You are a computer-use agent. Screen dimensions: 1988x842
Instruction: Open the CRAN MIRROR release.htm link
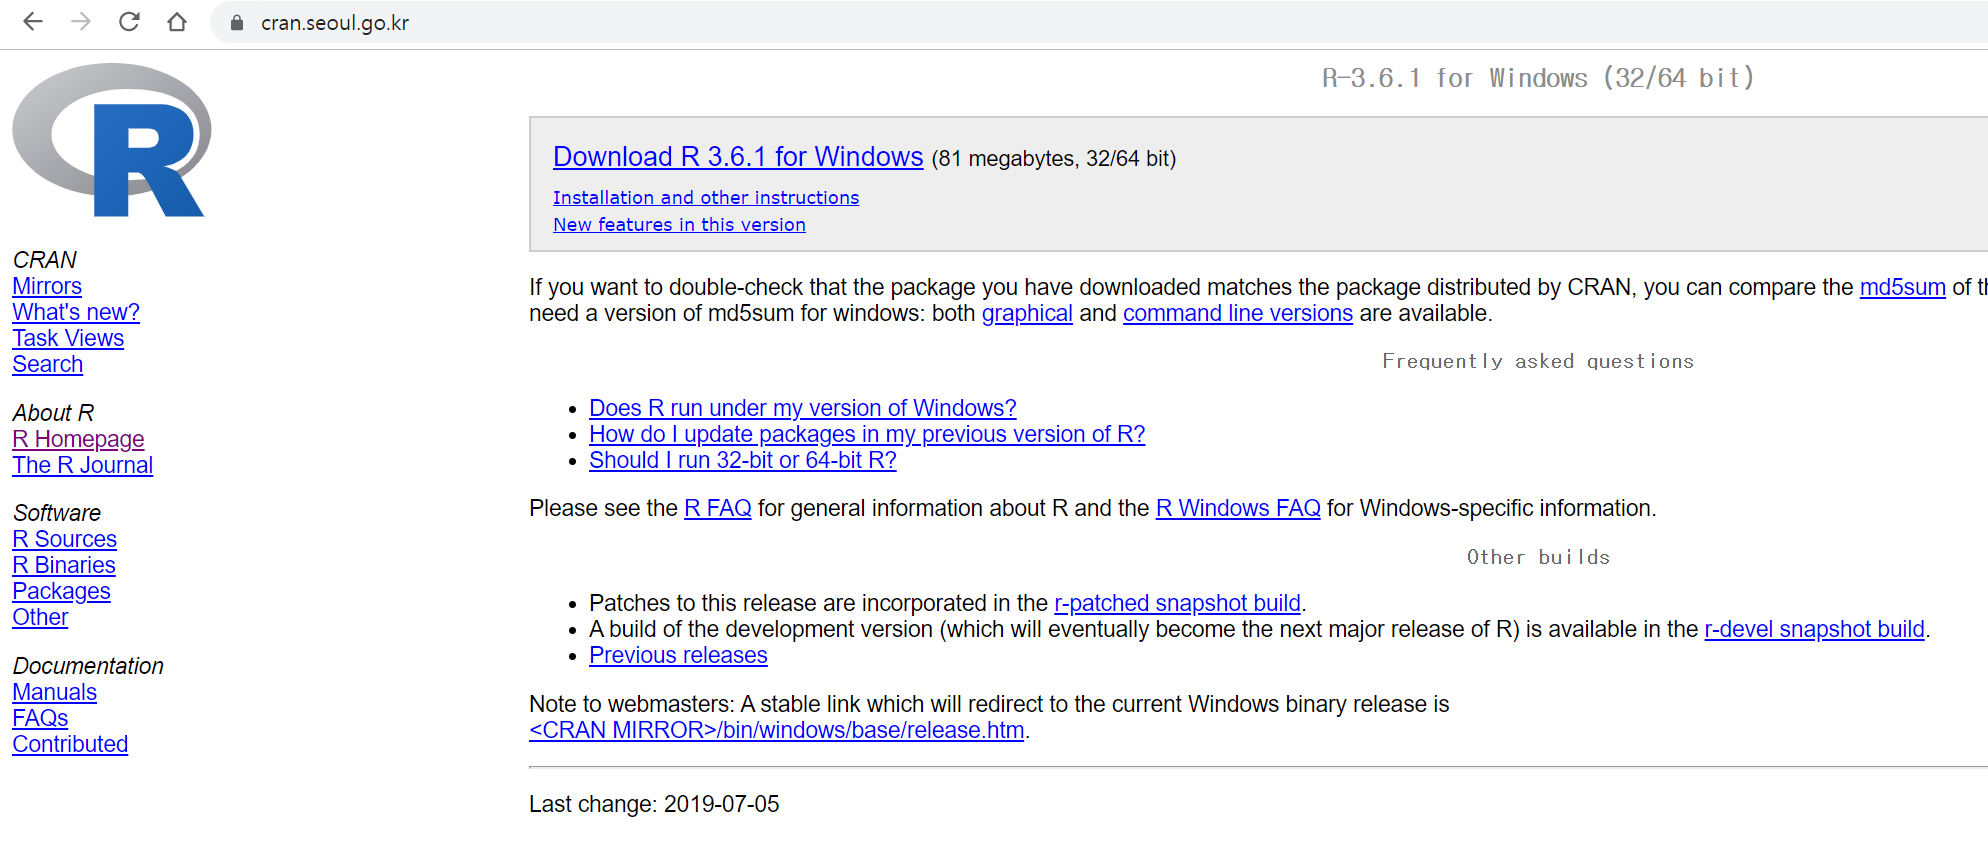point(777,730)
